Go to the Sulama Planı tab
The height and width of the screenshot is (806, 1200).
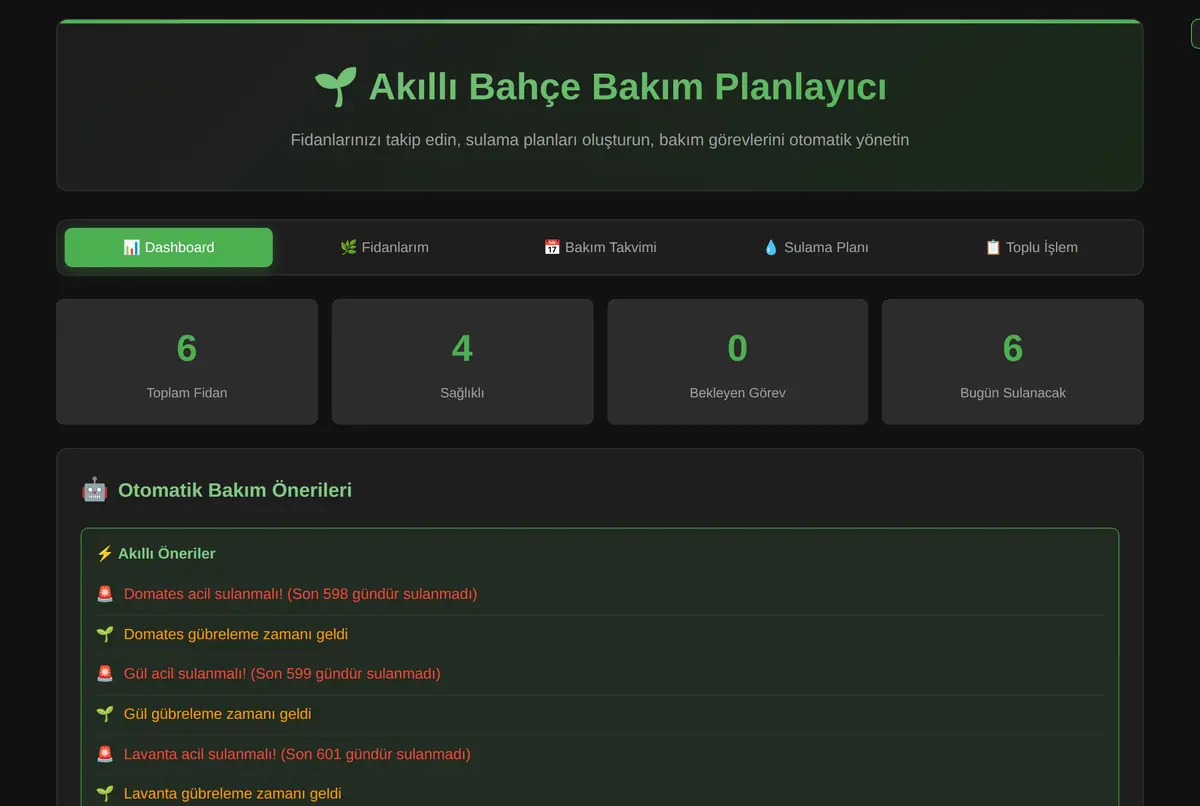[815, 247]
